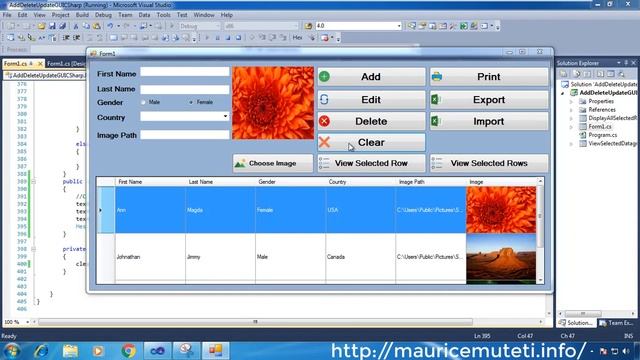Open the Debug menu

click(x=103, y=15)
